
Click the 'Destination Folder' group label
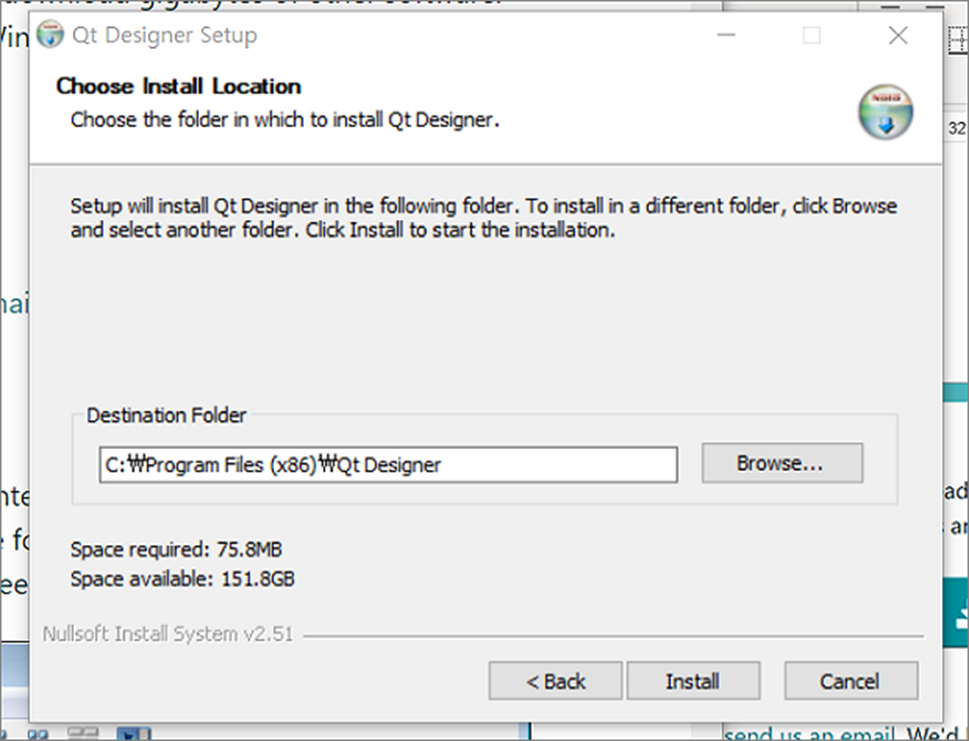coord(166,415)
